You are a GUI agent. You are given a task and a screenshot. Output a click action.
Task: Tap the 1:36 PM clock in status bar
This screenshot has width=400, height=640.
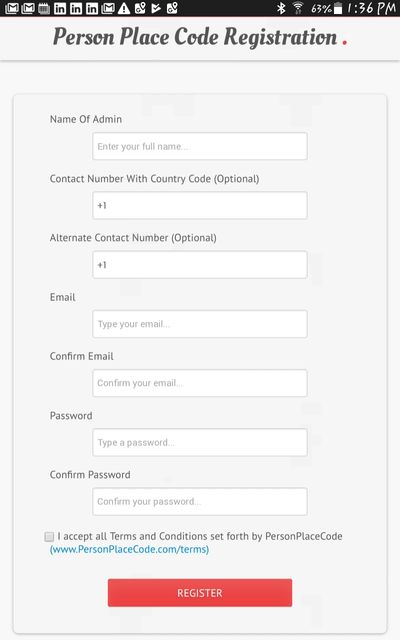click(371, 8)
